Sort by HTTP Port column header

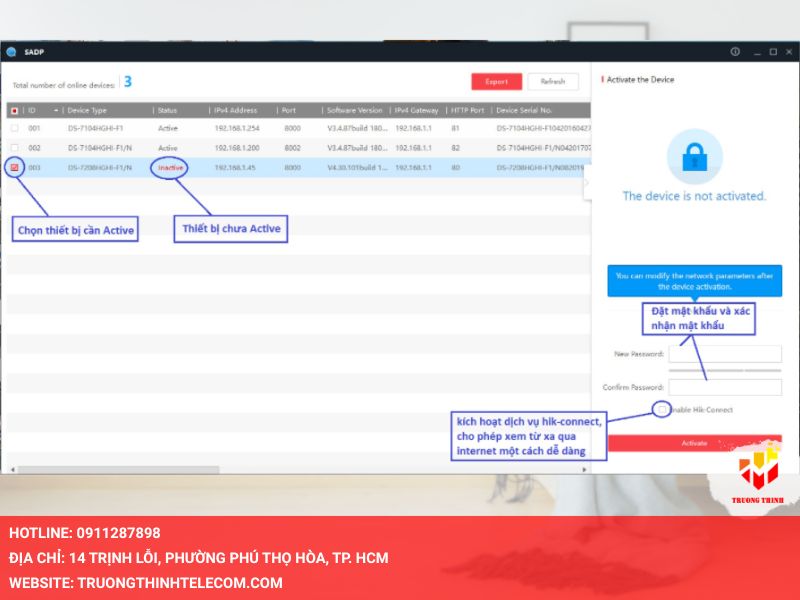point(467,110)
